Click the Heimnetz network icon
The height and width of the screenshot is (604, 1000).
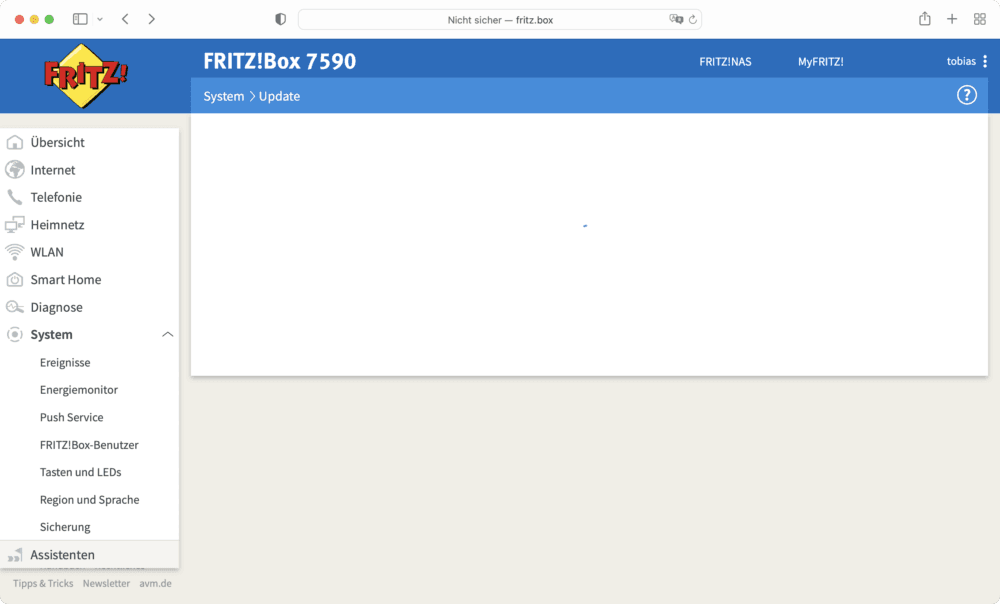pyautogui.click(x=15, y=225)
